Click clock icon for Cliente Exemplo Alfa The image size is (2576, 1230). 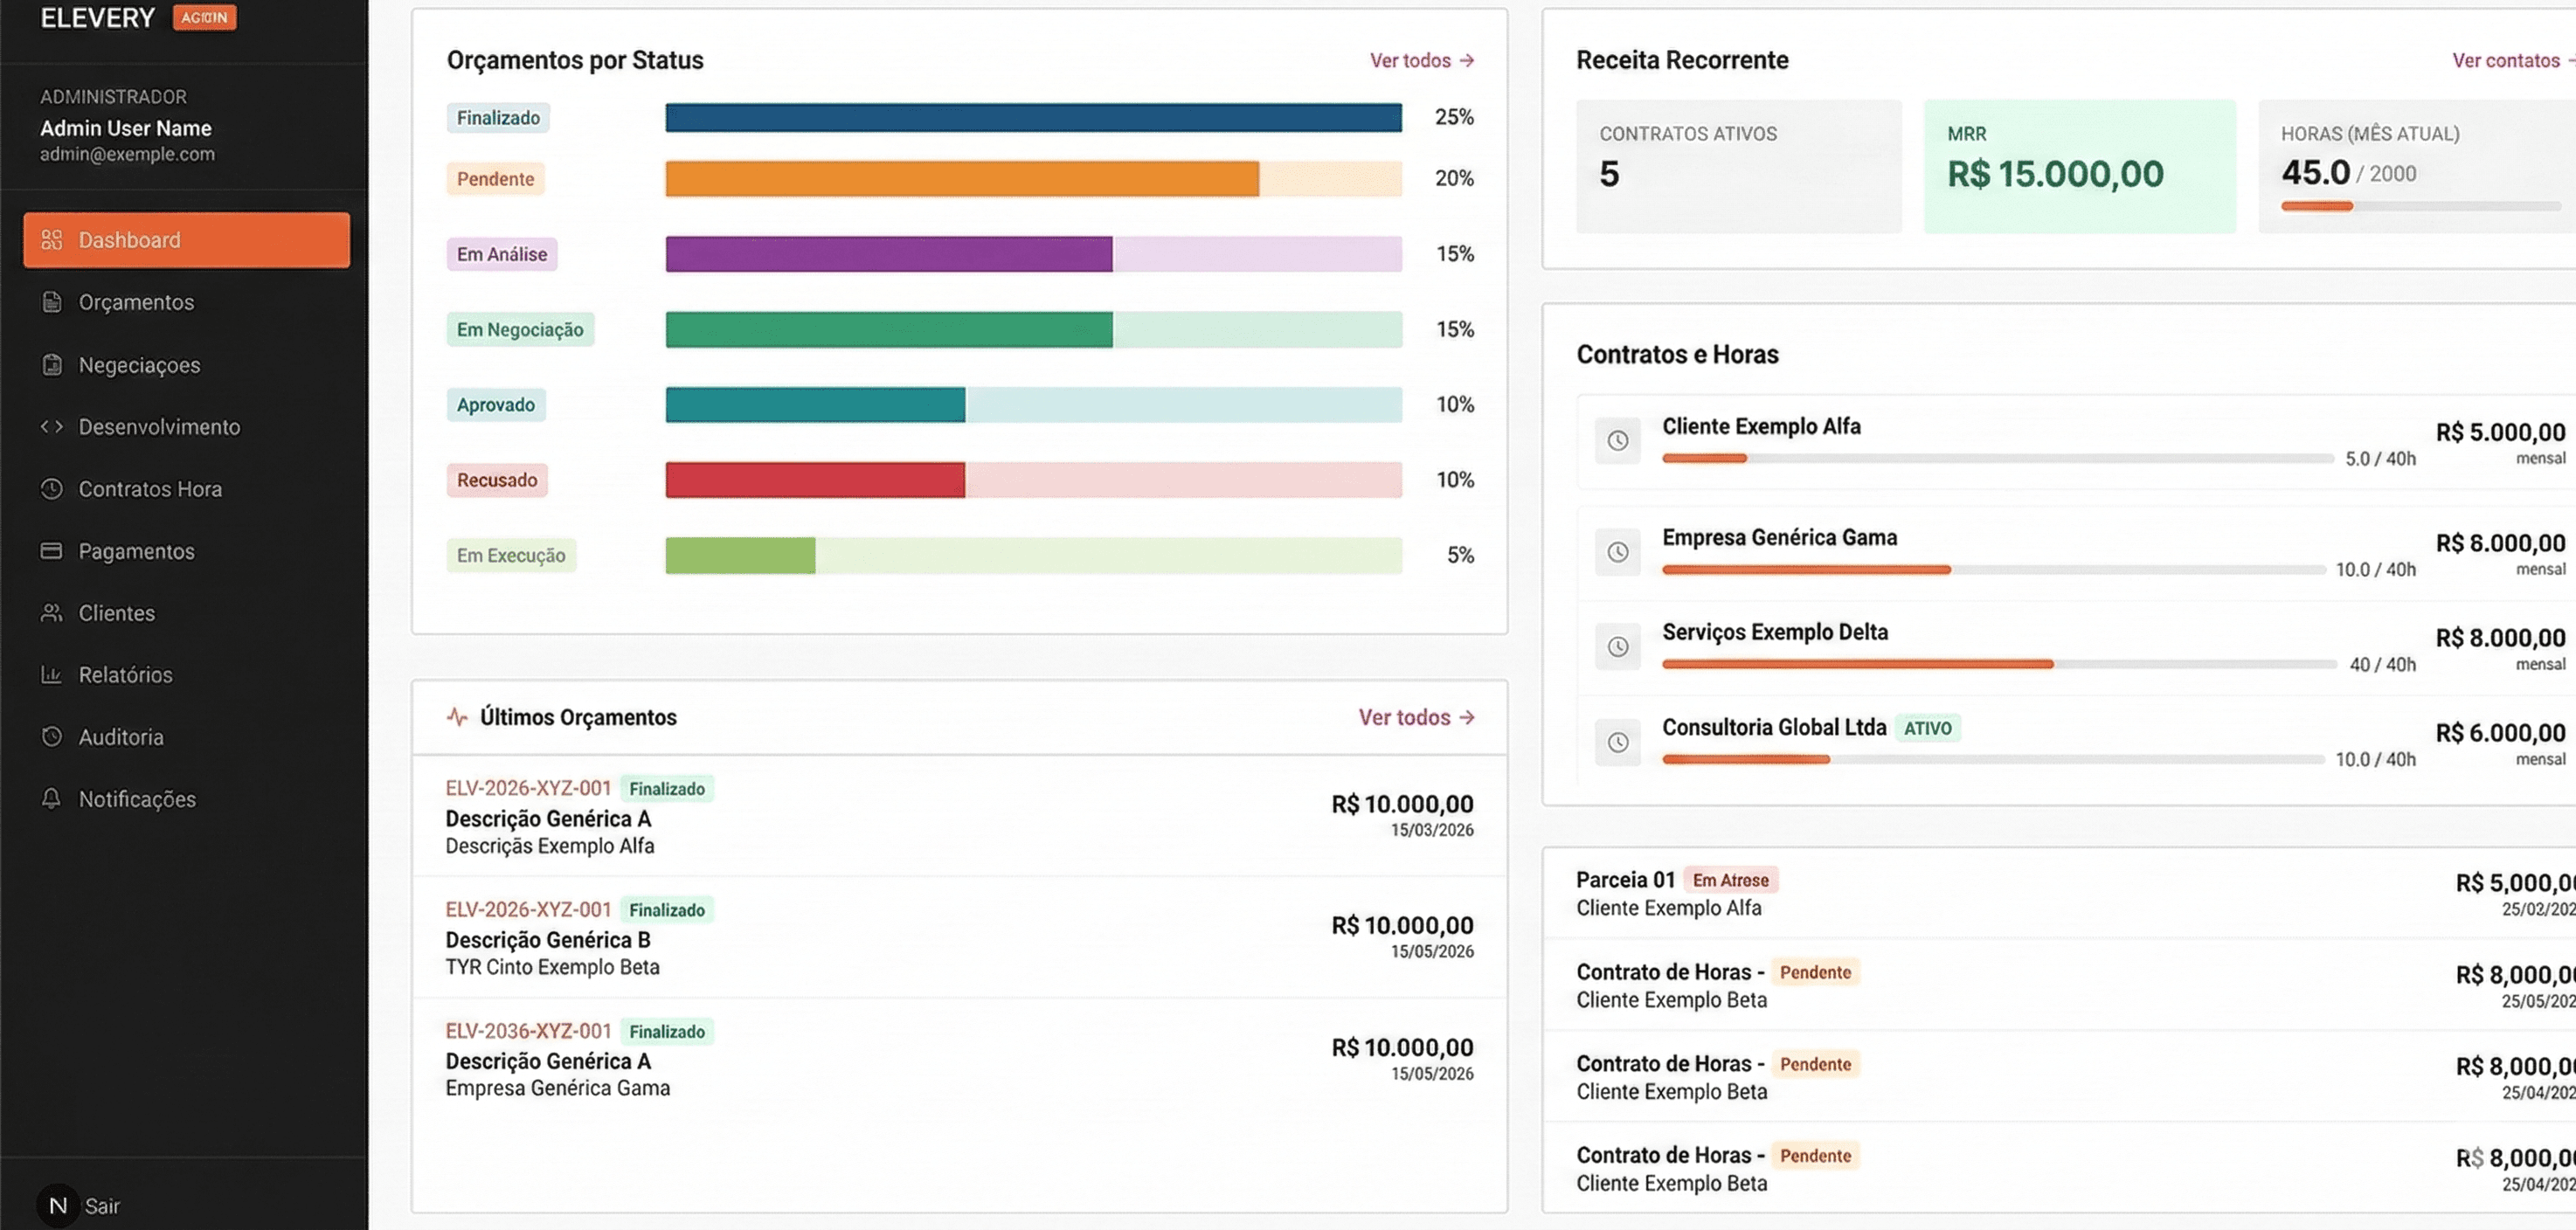tap(1617, 441)
